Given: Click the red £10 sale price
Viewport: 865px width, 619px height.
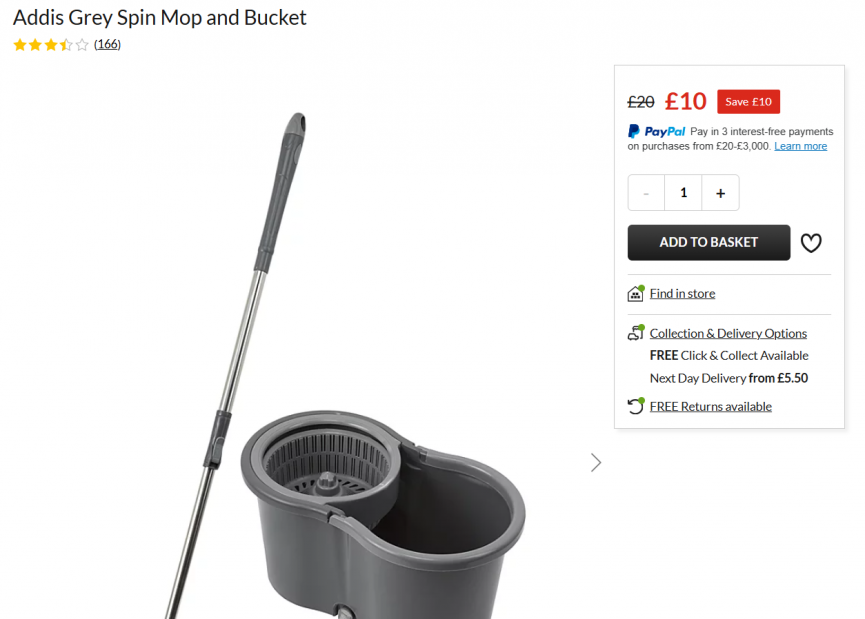Looking at the screenshot, I should (686, 101).
